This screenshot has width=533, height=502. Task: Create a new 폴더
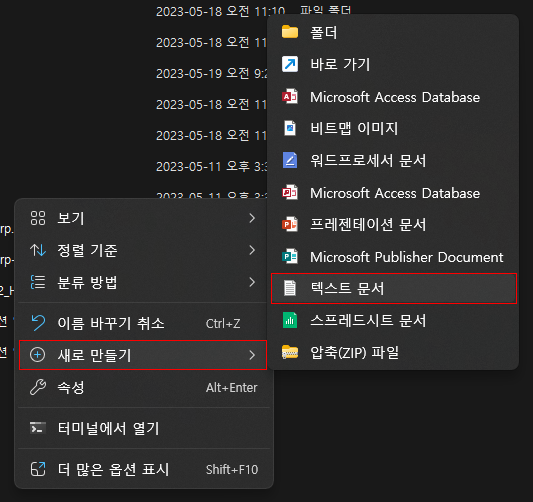[x=394, y=33]
